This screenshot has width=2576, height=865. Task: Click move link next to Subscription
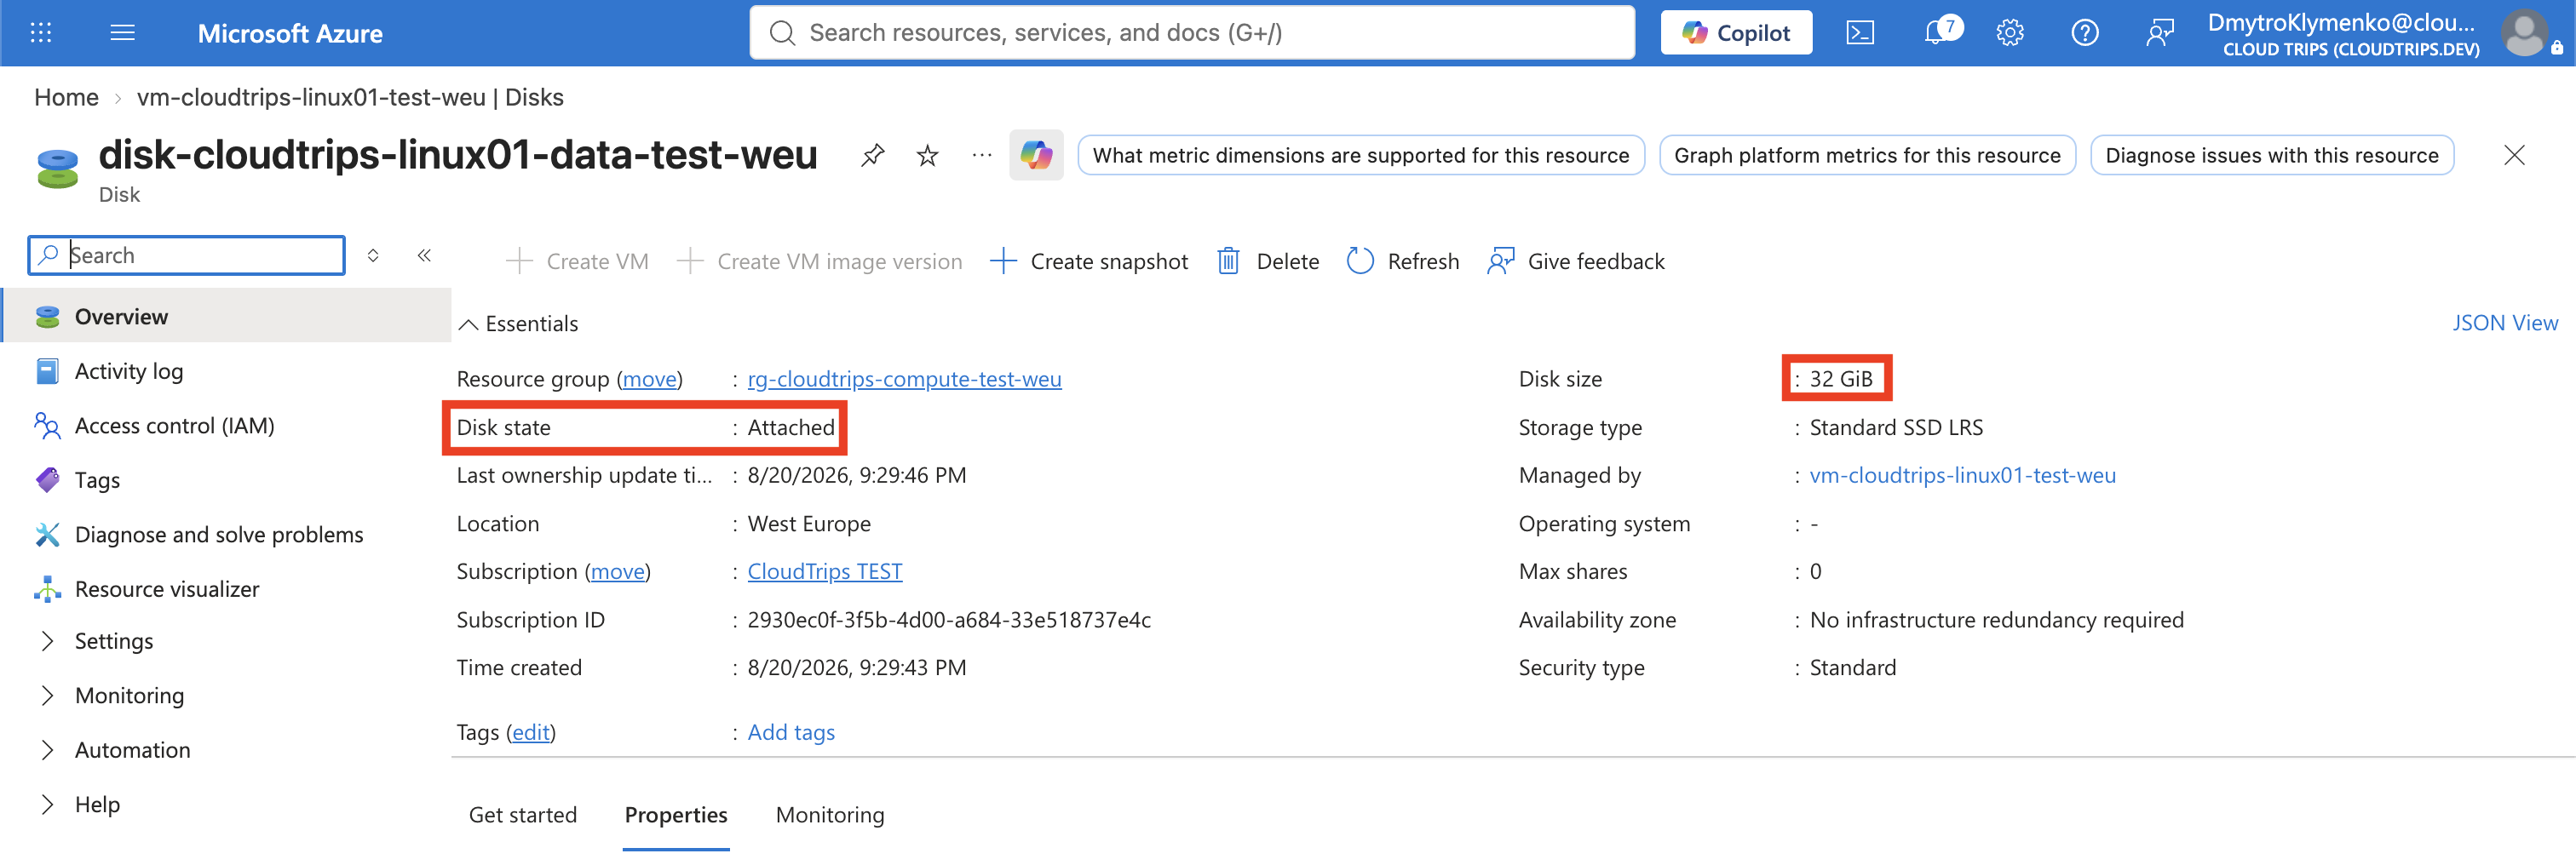tap(618, 571)
